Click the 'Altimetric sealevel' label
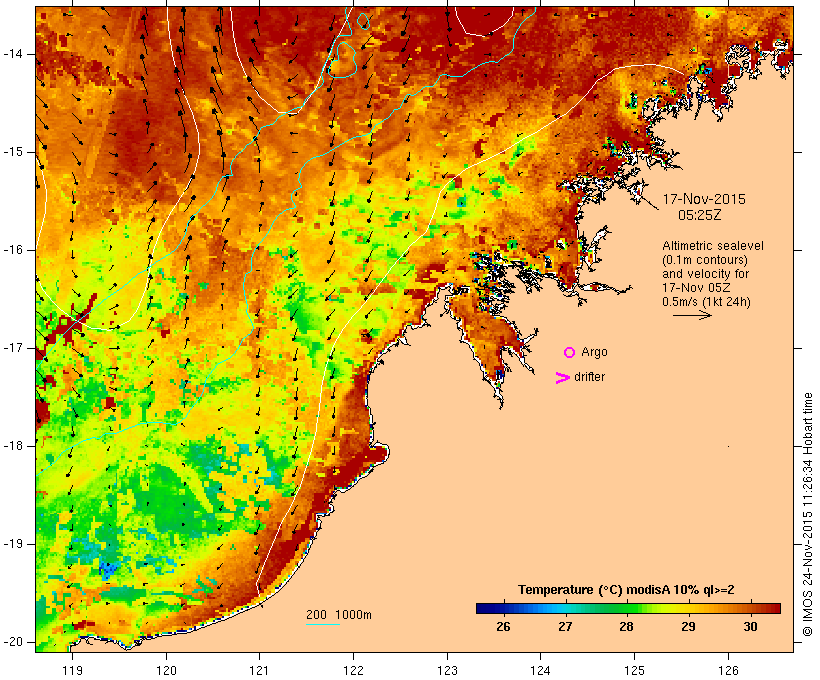820x680 pixels. pos(713,246)
